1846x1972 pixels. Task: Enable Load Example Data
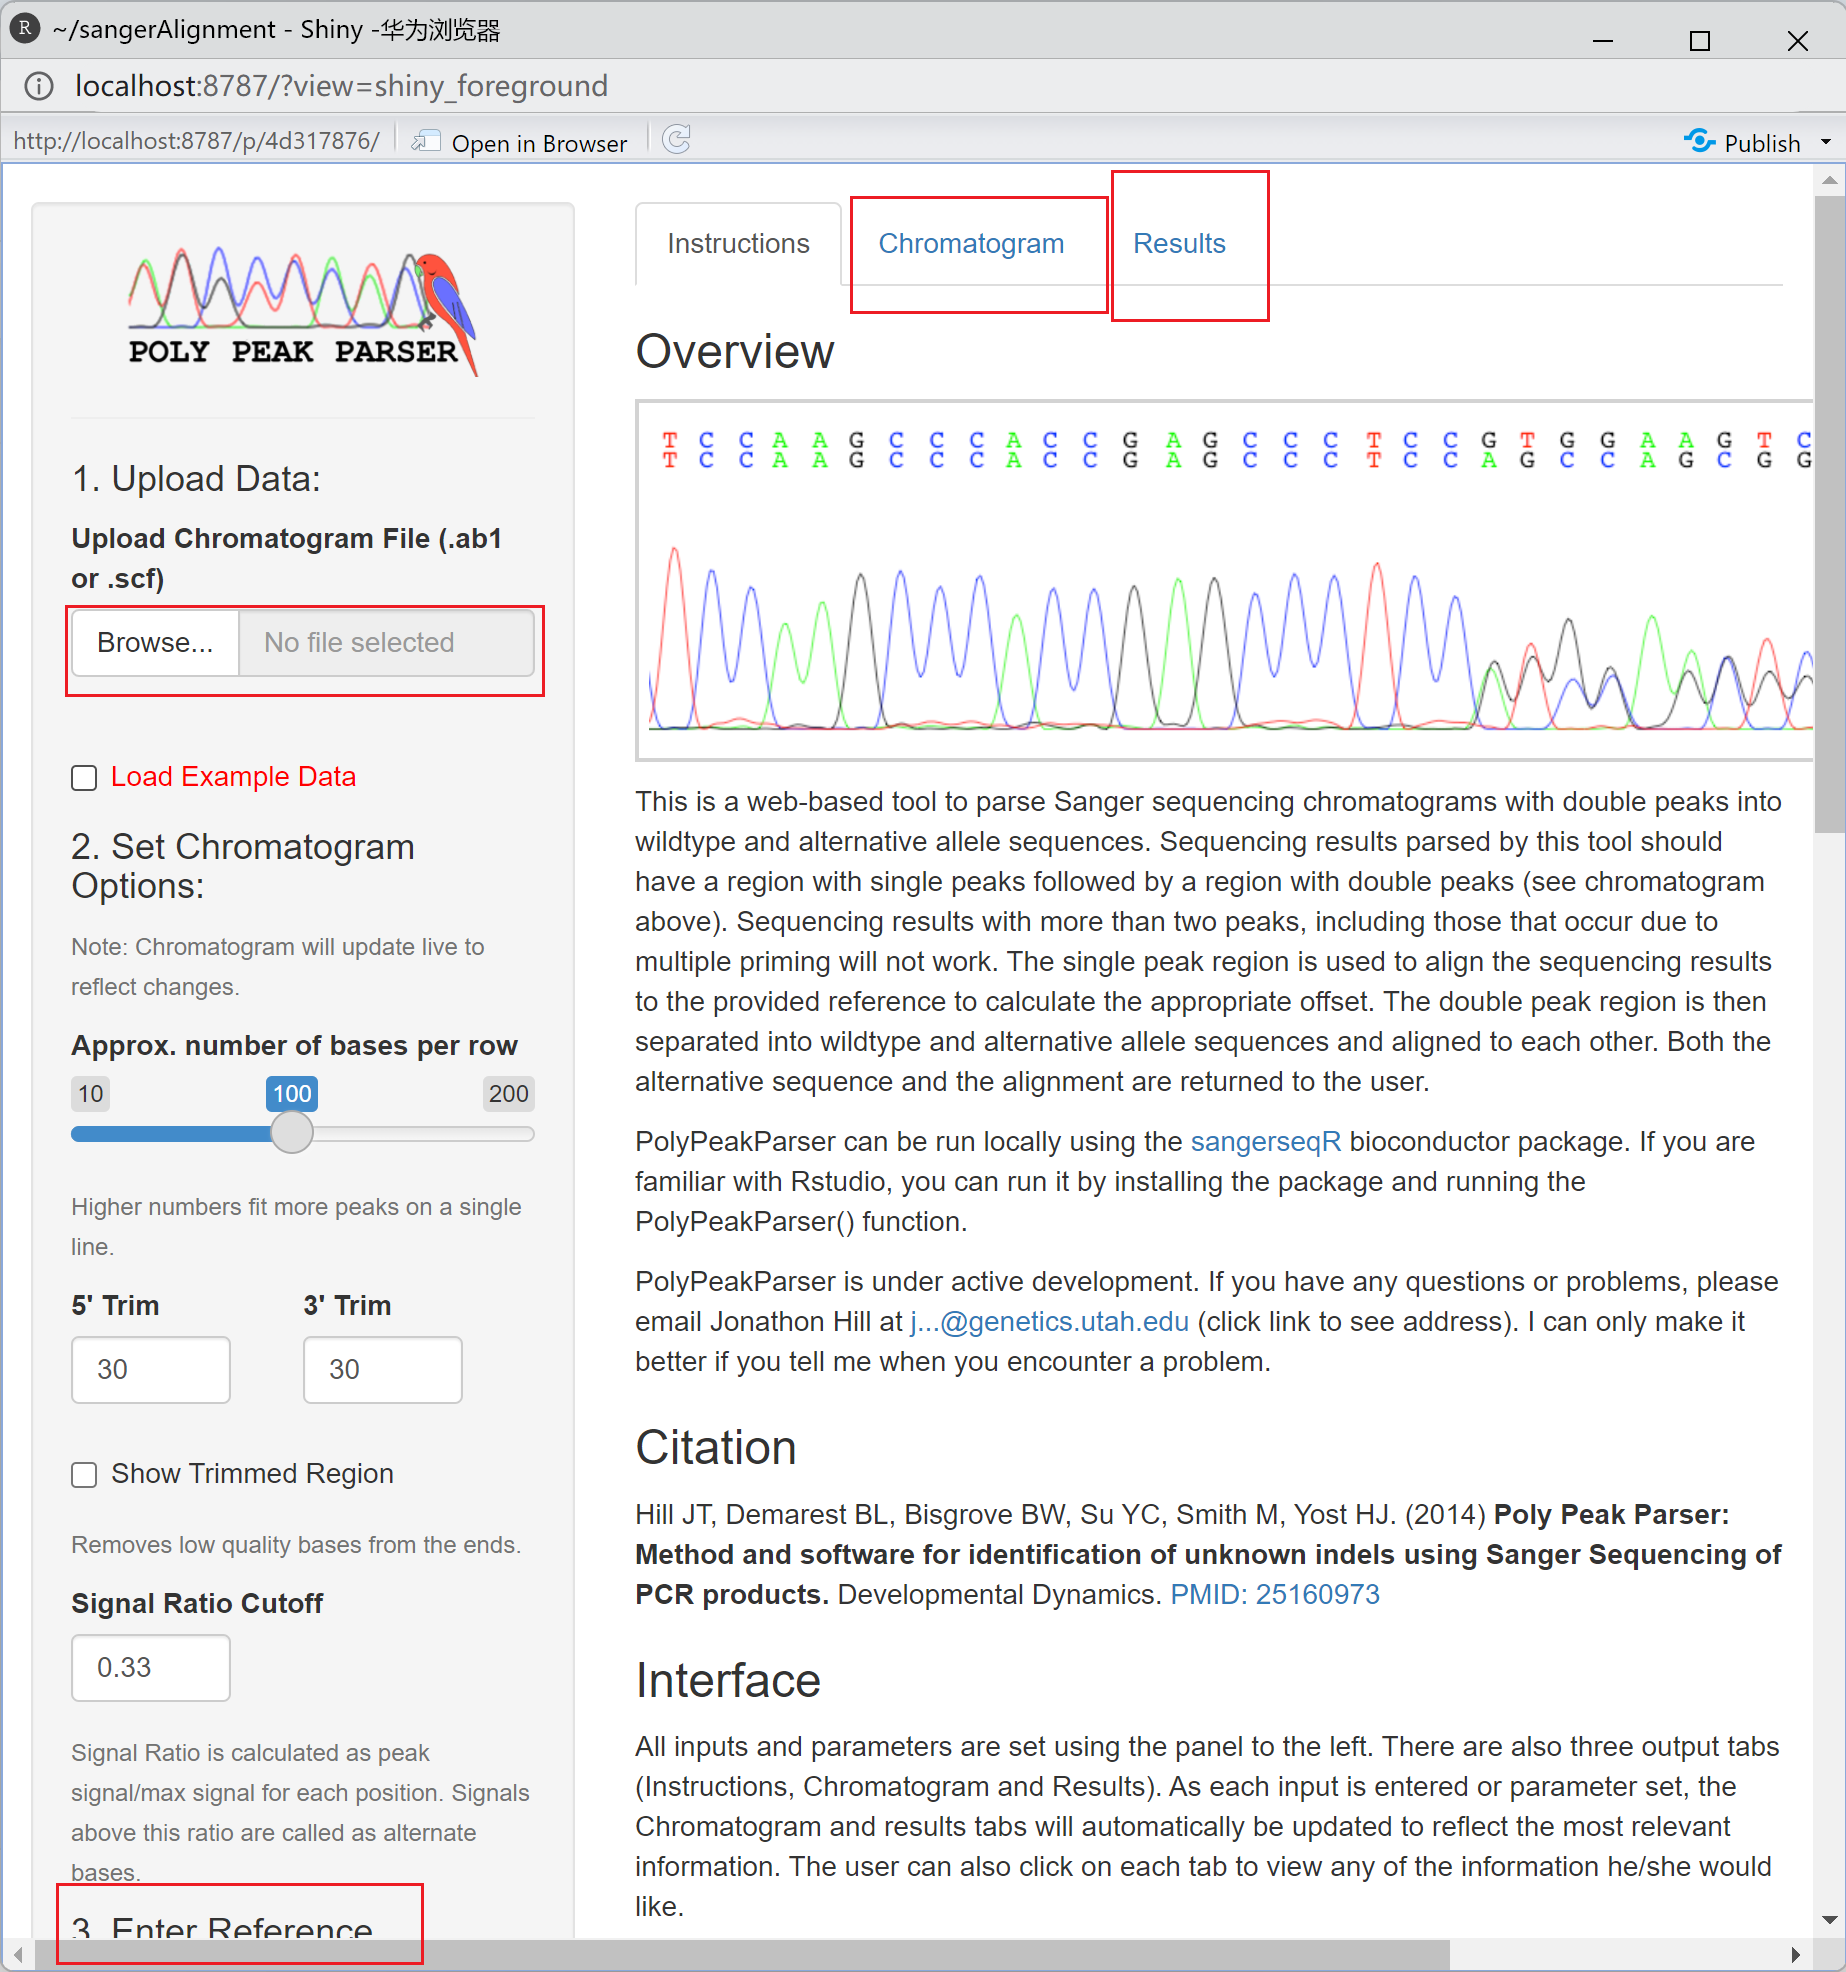84,777
